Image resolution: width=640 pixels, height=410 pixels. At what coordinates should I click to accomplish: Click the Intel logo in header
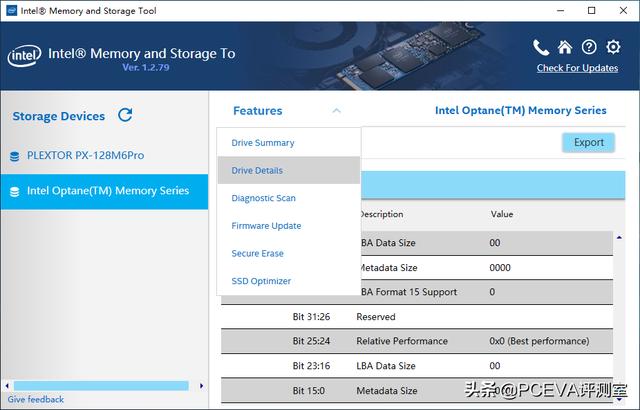point(24,55)
